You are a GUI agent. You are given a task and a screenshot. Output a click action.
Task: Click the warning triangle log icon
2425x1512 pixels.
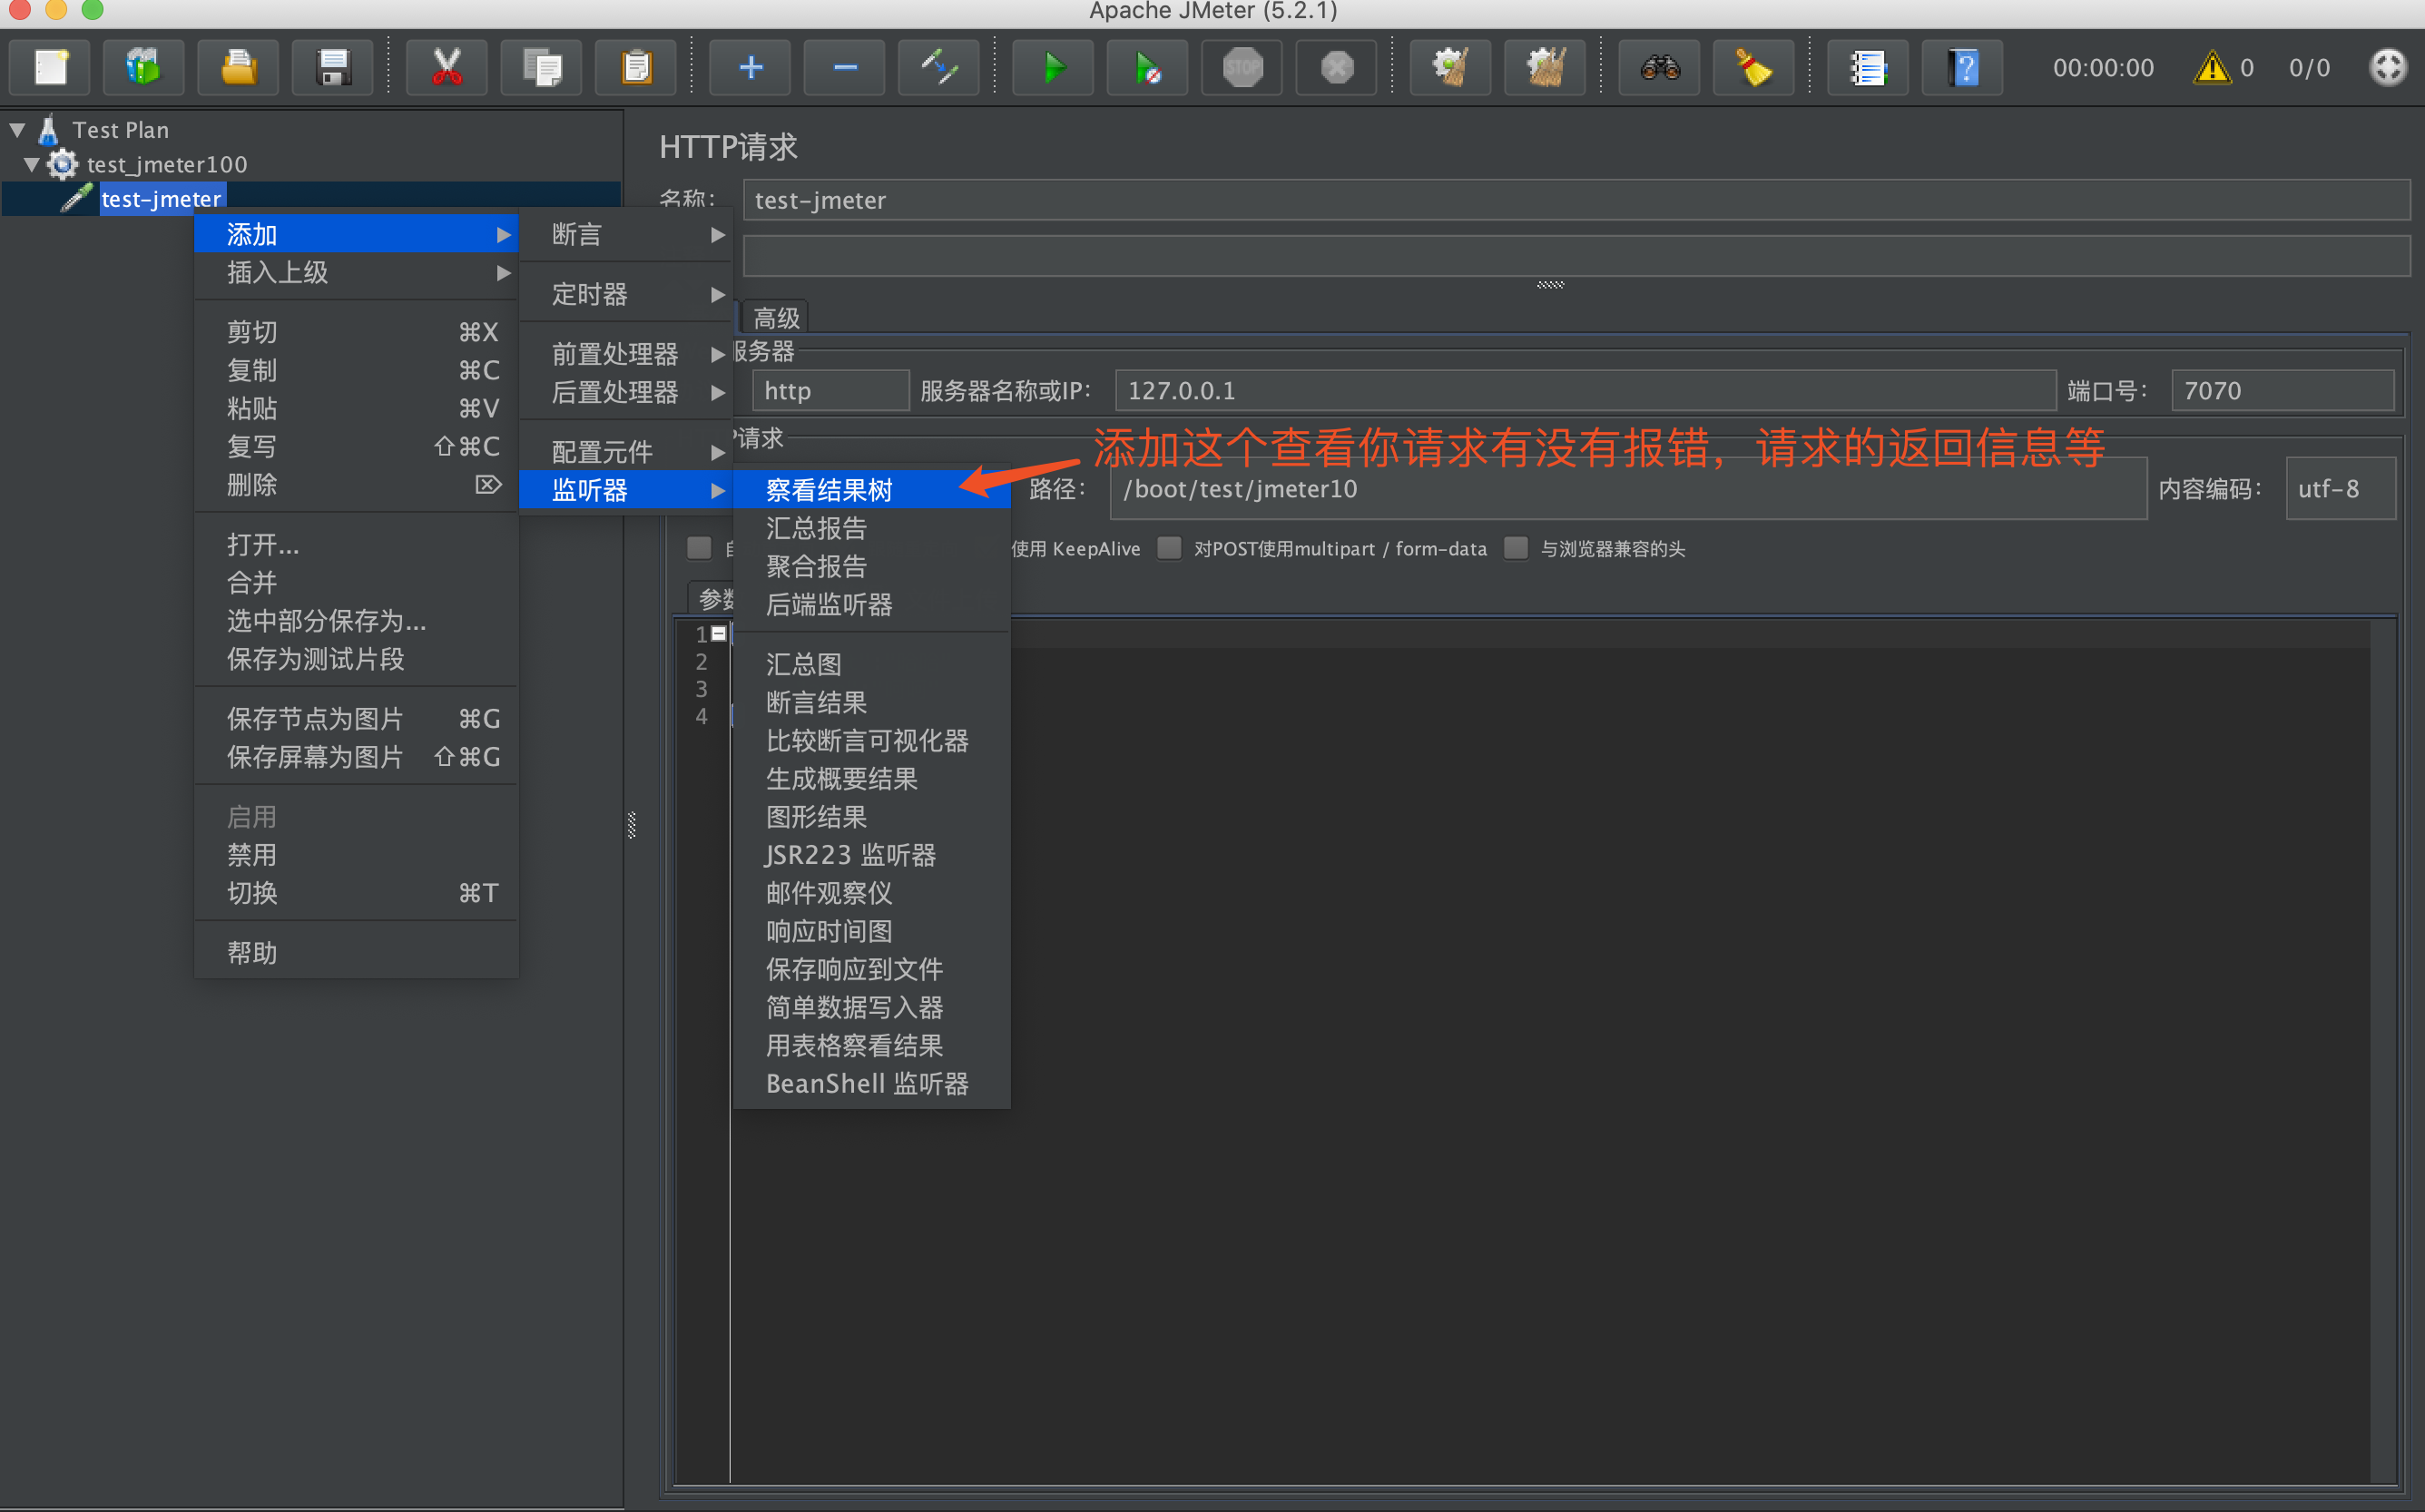click(x=2212, y=68)
